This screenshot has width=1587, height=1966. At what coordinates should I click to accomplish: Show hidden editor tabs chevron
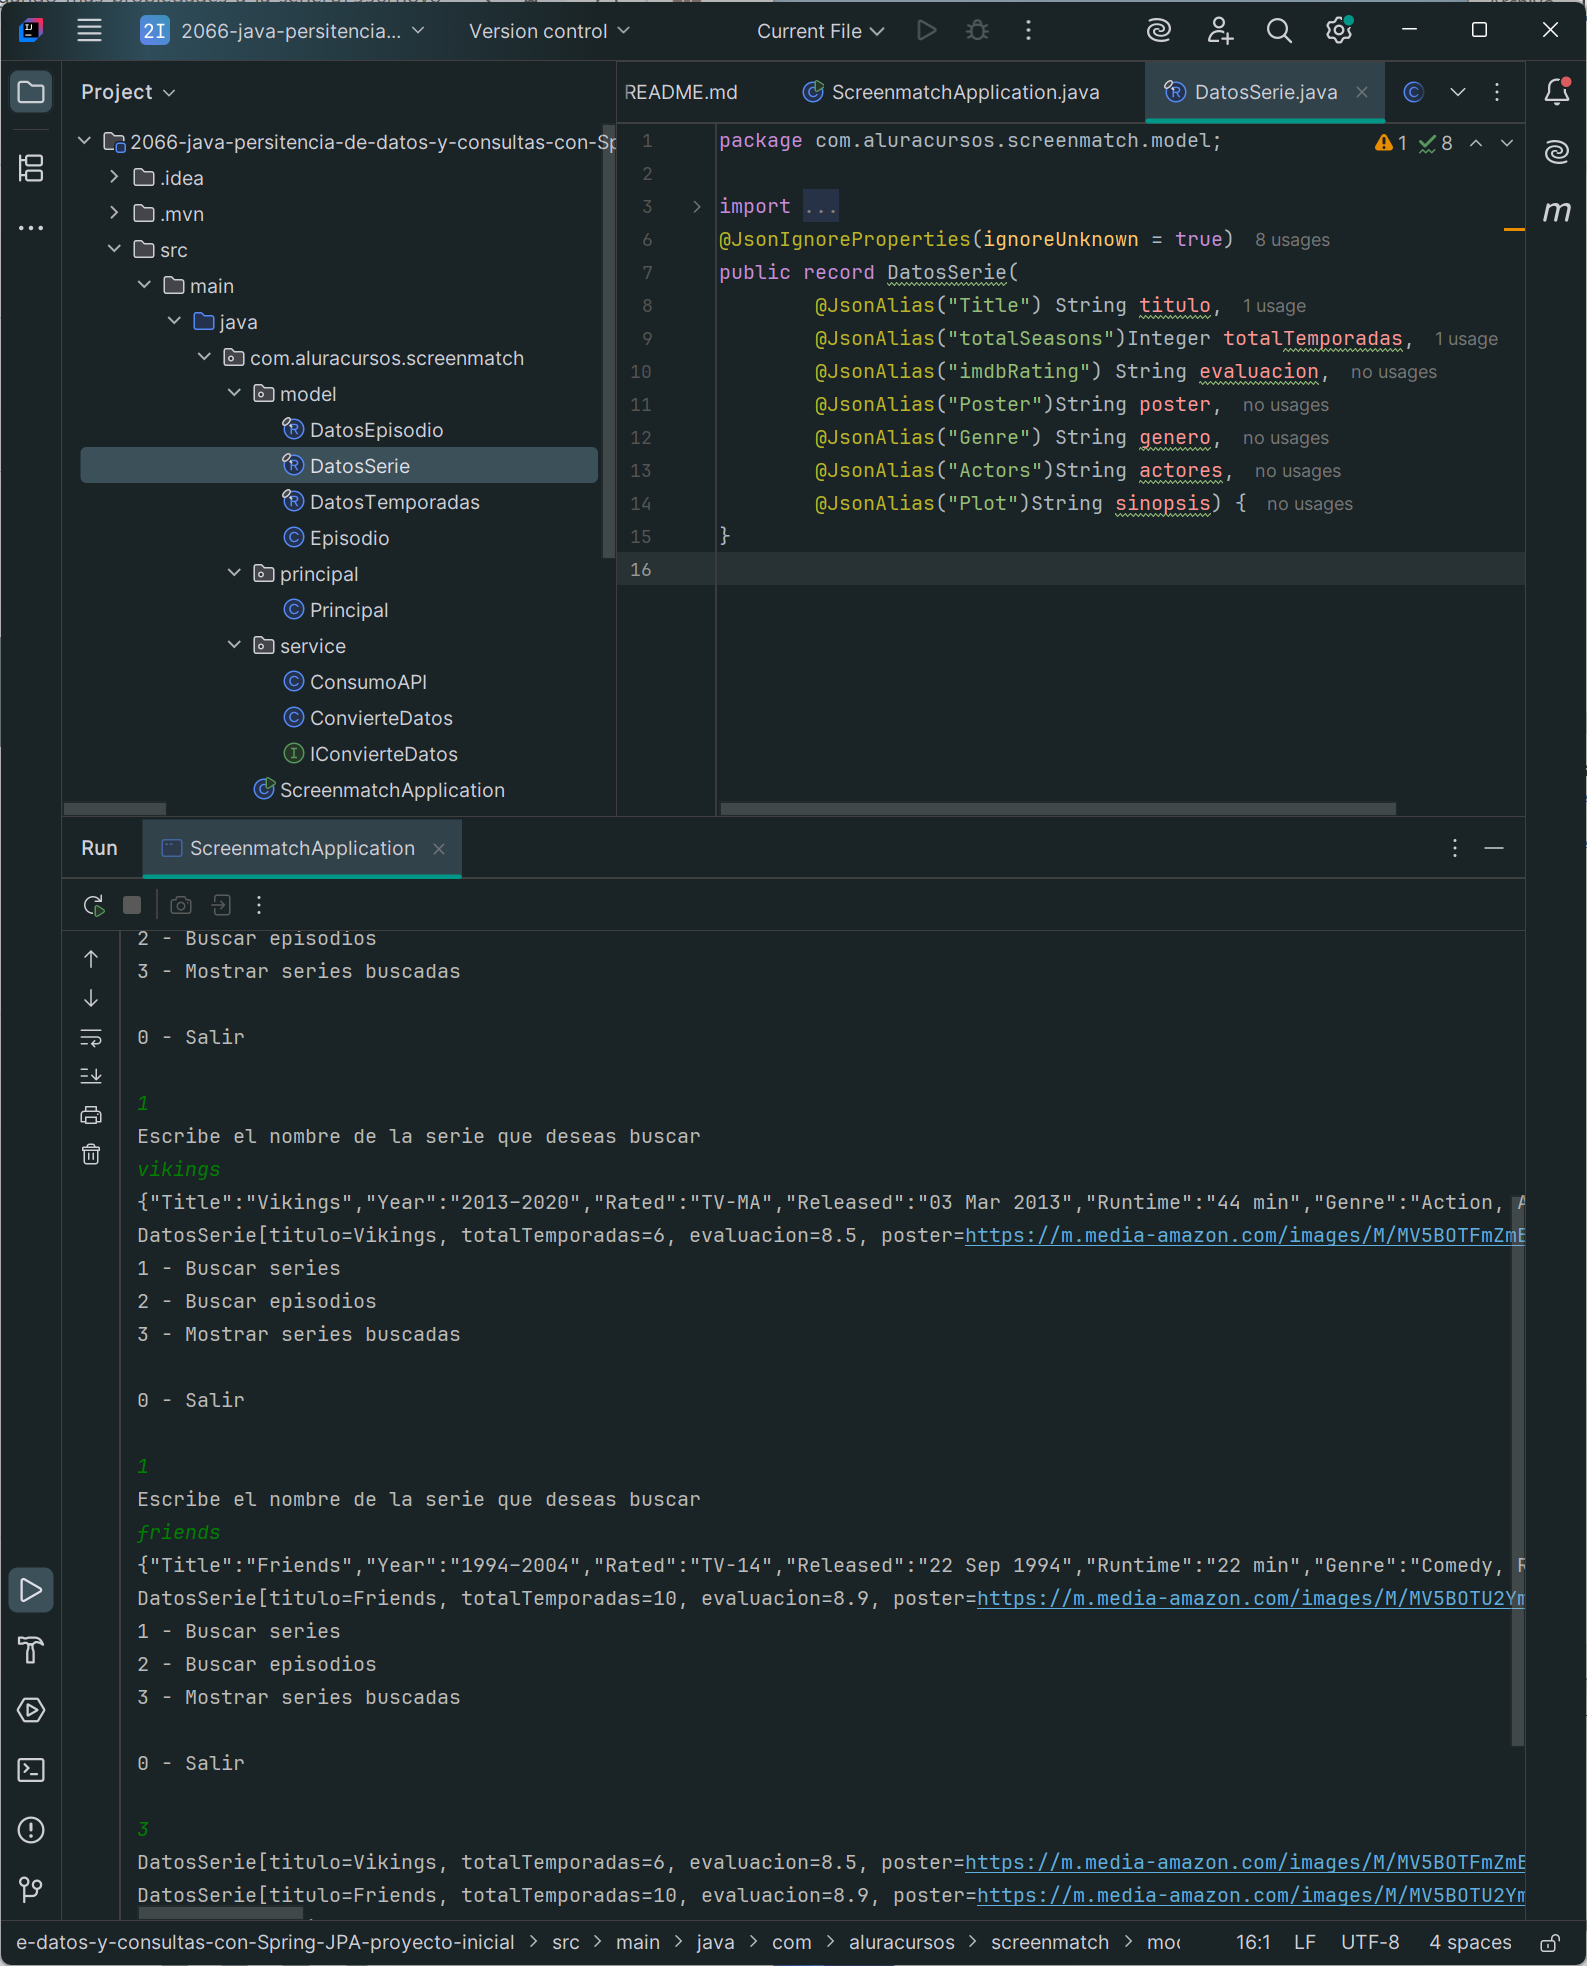click(x=1458, y=92)
